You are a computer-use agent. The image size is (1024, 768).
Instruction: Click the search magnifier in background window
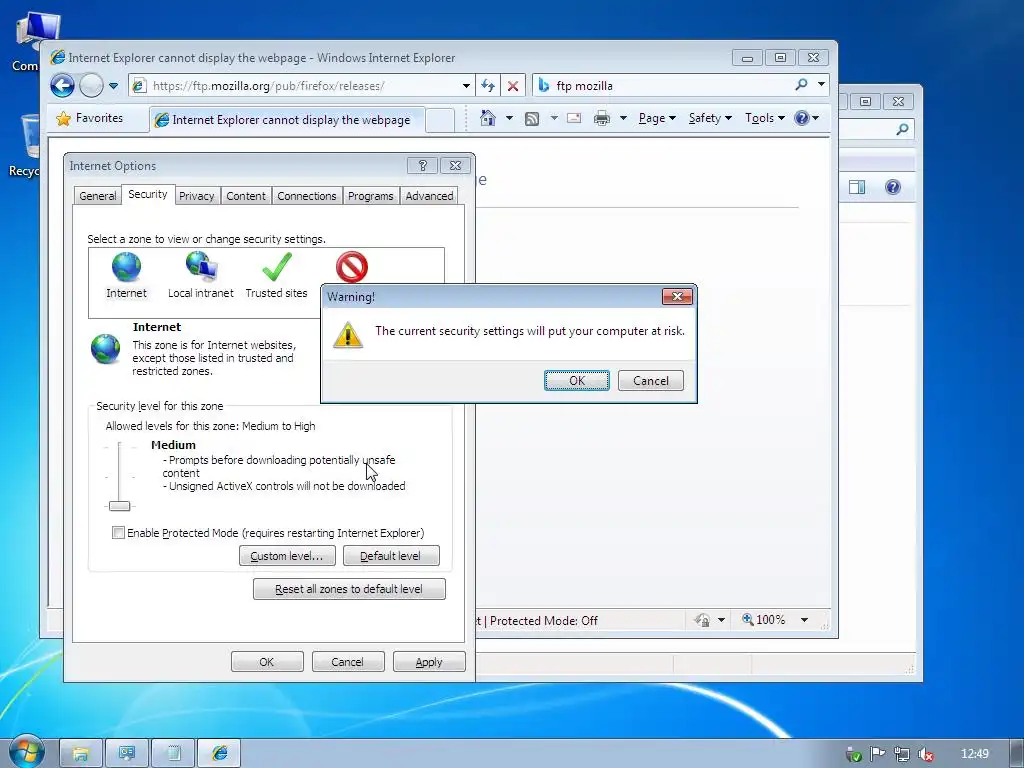(x=902, y=129)
